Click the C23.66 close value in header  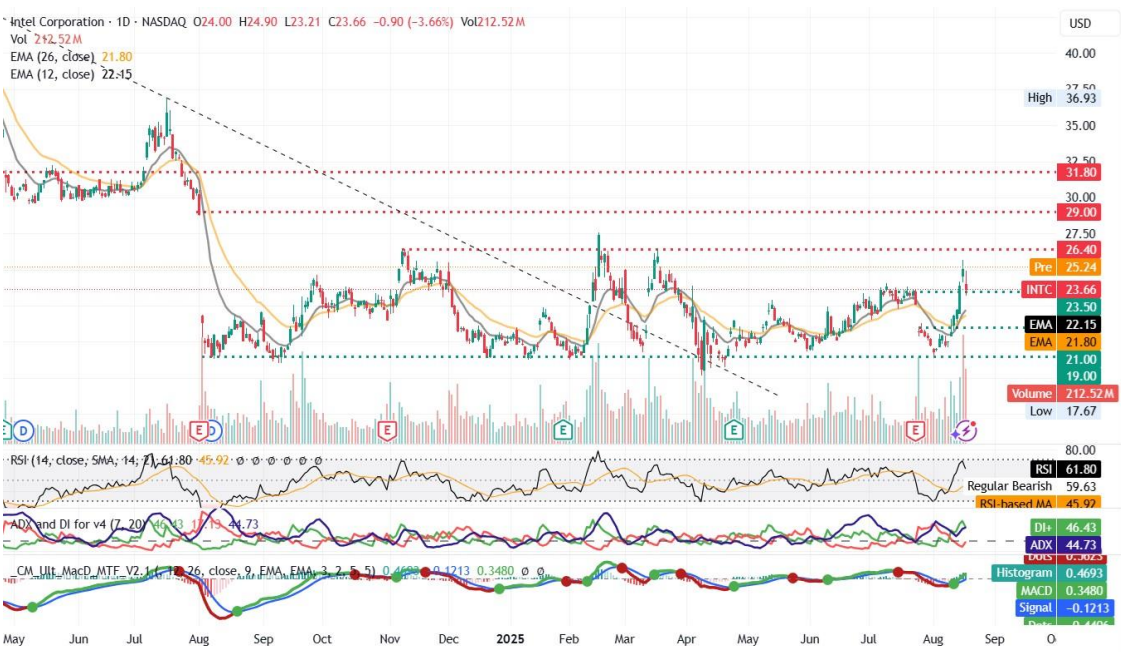click(x=347, y=22)
